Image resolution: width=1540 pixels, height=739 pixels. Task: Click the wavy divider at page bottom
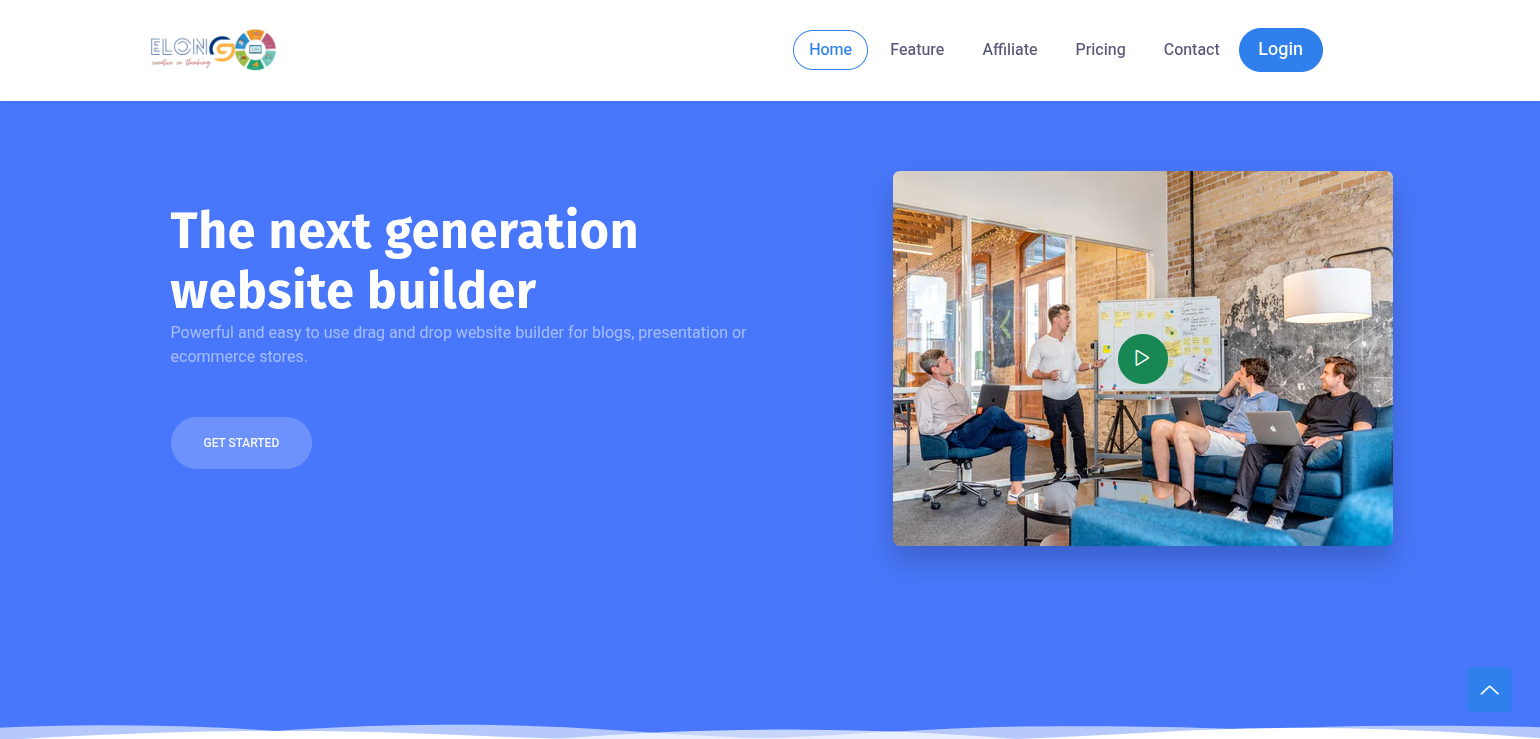770,731
